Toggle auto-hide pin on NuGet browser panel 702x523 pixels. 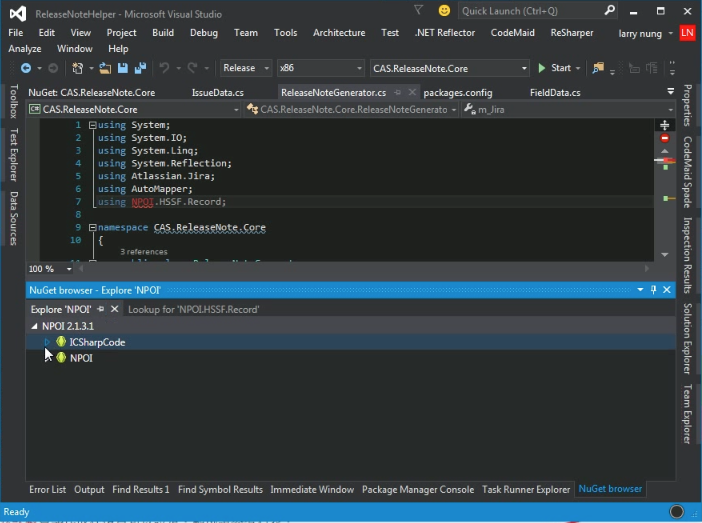tap(653, 290)
